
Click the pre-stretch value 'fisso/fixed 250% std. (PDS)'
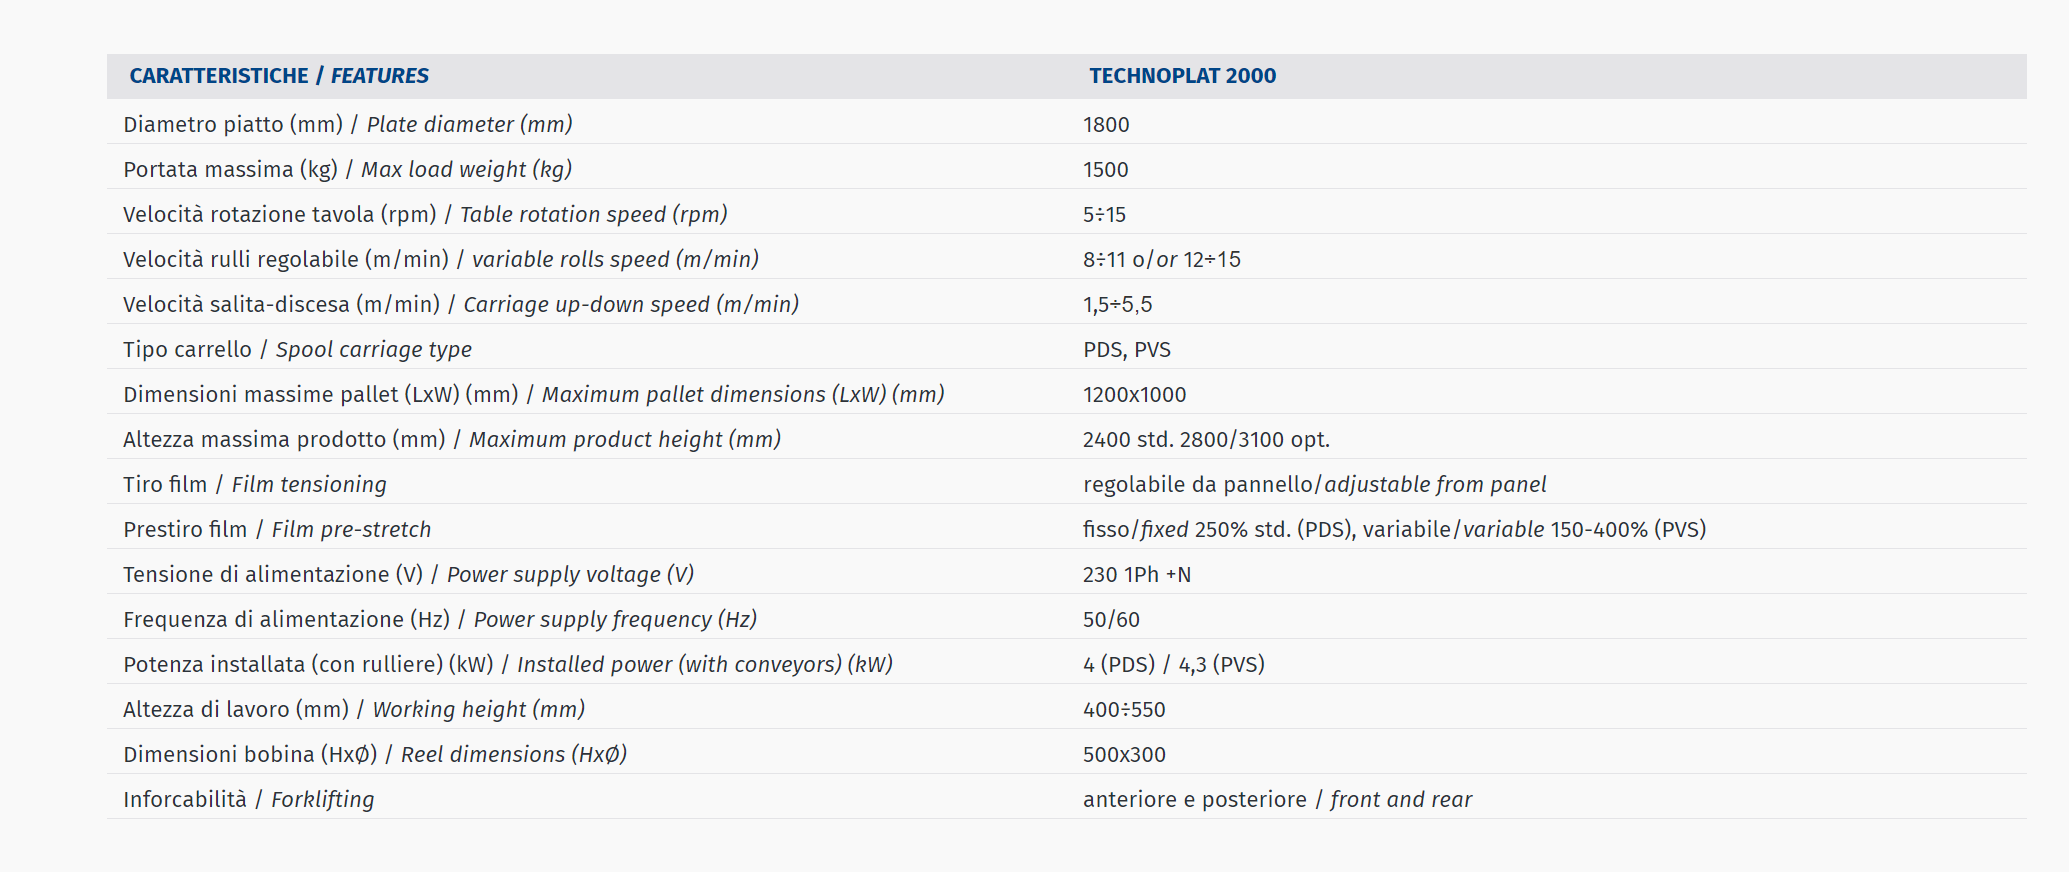click(1219, 530)
